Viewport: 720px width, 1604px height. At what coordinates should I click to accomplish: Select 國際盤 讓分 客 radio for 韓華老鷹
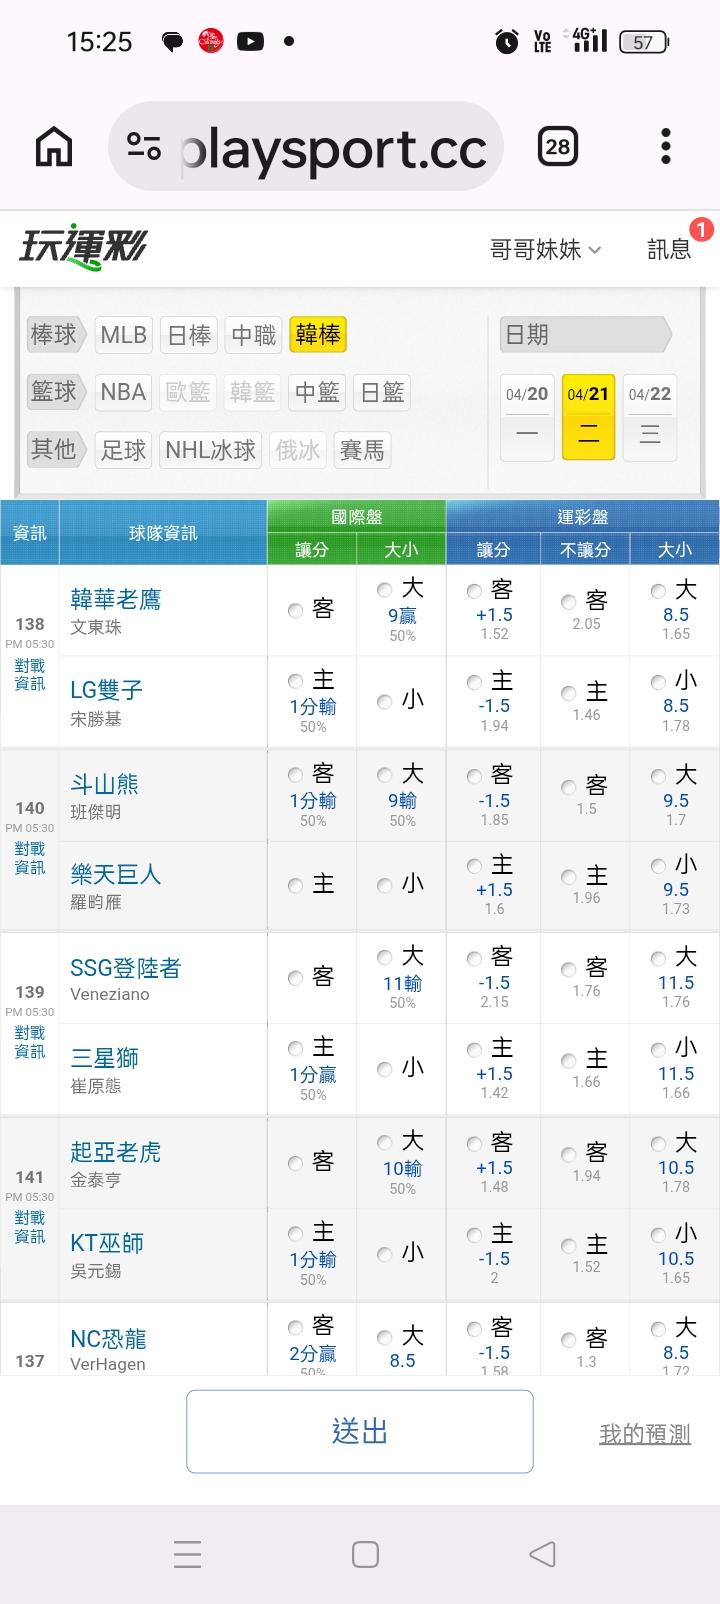295,610
